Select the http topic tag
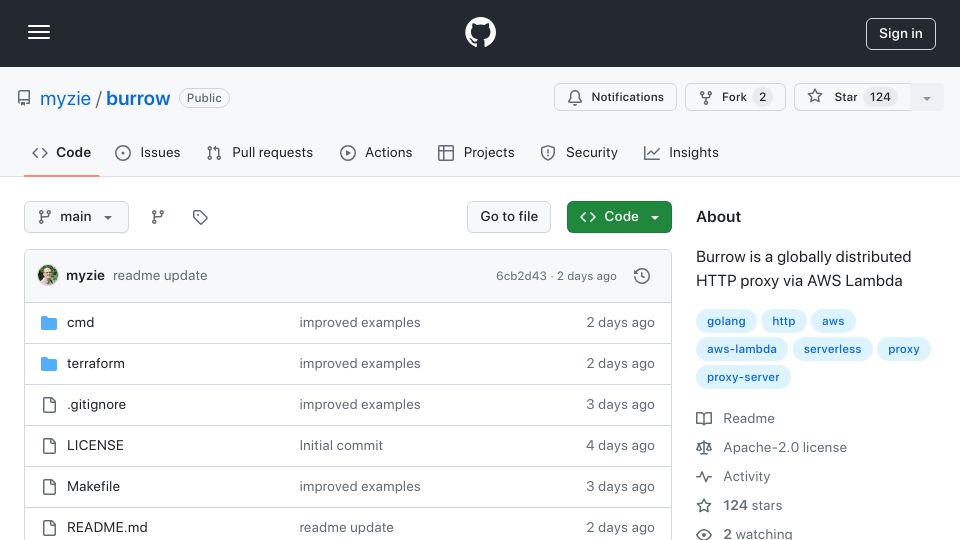Viewport: 960px width, 540px height. 783,321
